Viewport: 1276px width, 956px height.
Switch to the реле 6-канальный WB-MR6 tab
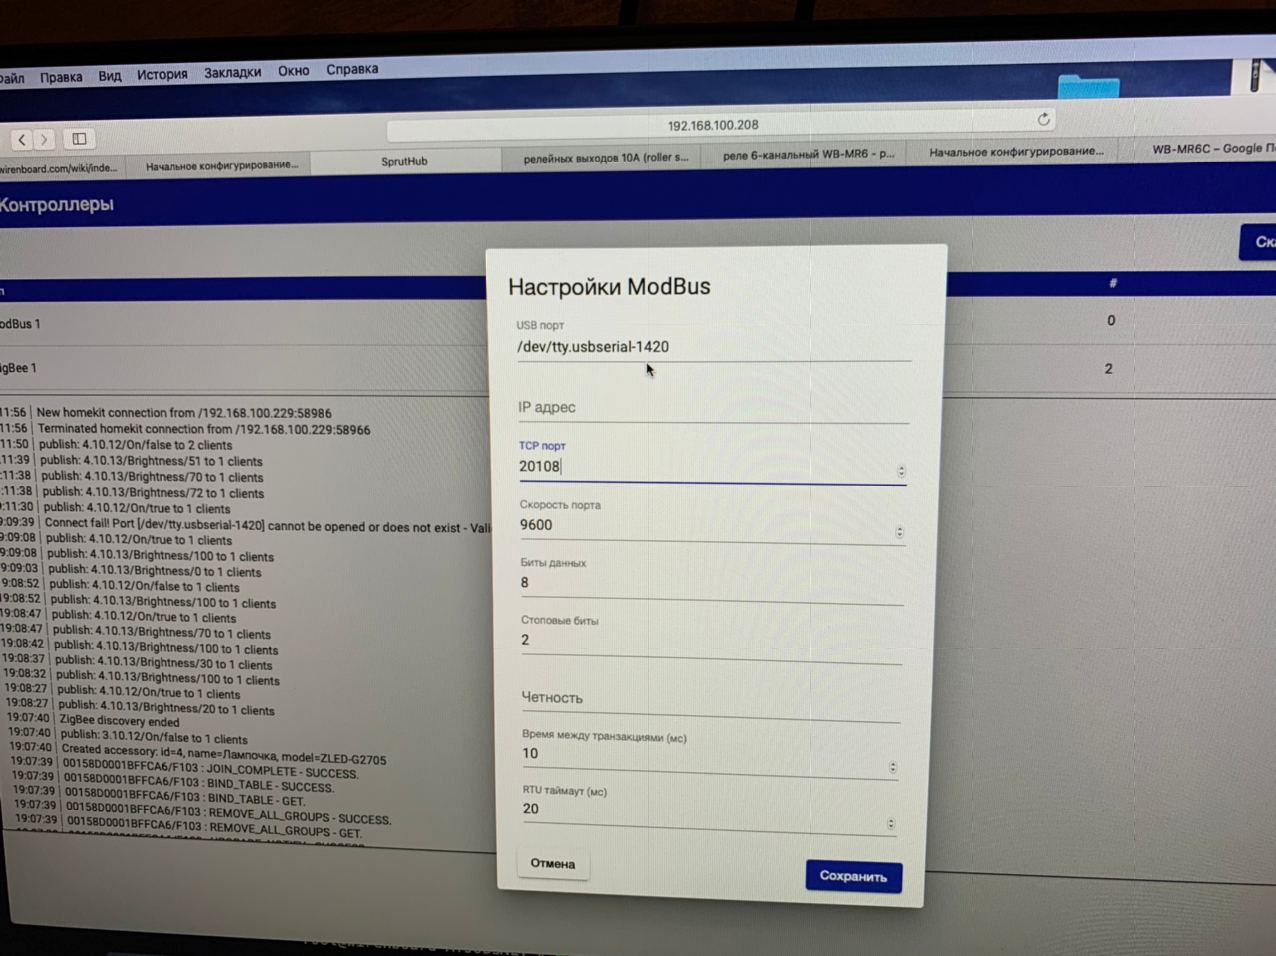coord(808,155)
